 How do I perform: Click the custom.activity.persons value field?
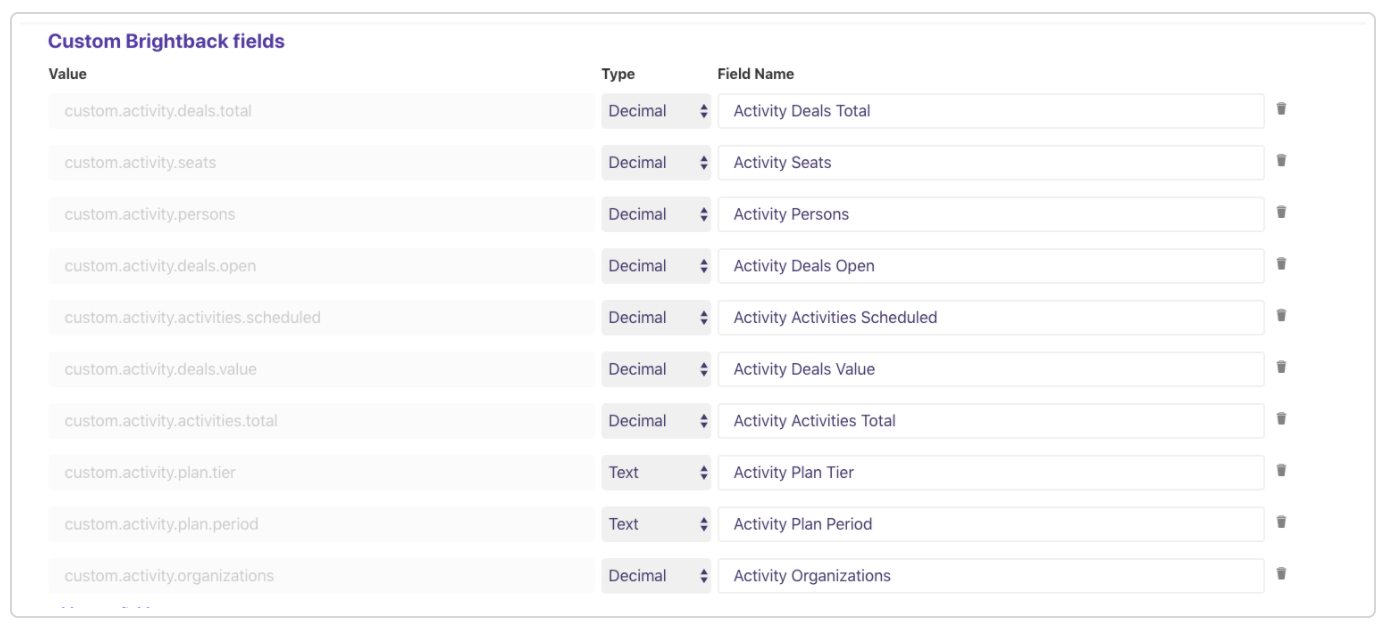(321, 214)
